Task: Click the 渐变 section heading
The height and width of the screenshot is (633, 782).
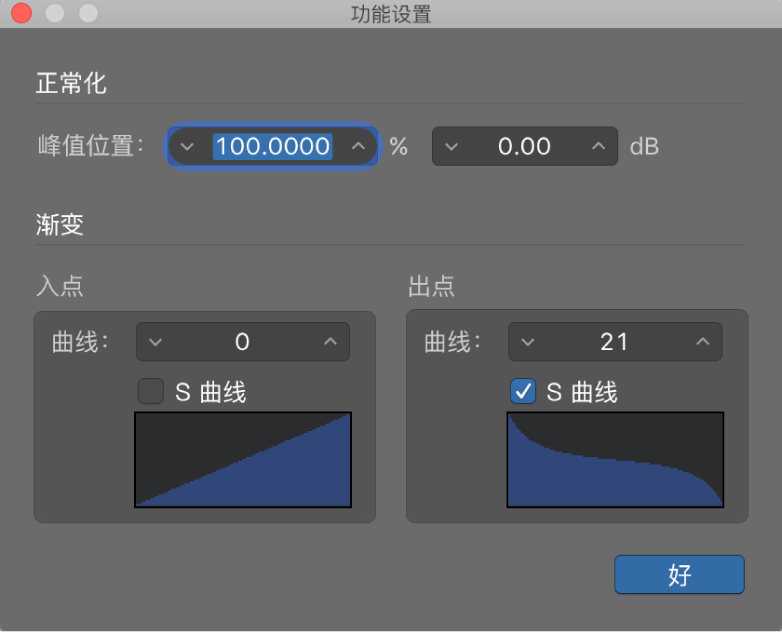Action: pos(59,224)
